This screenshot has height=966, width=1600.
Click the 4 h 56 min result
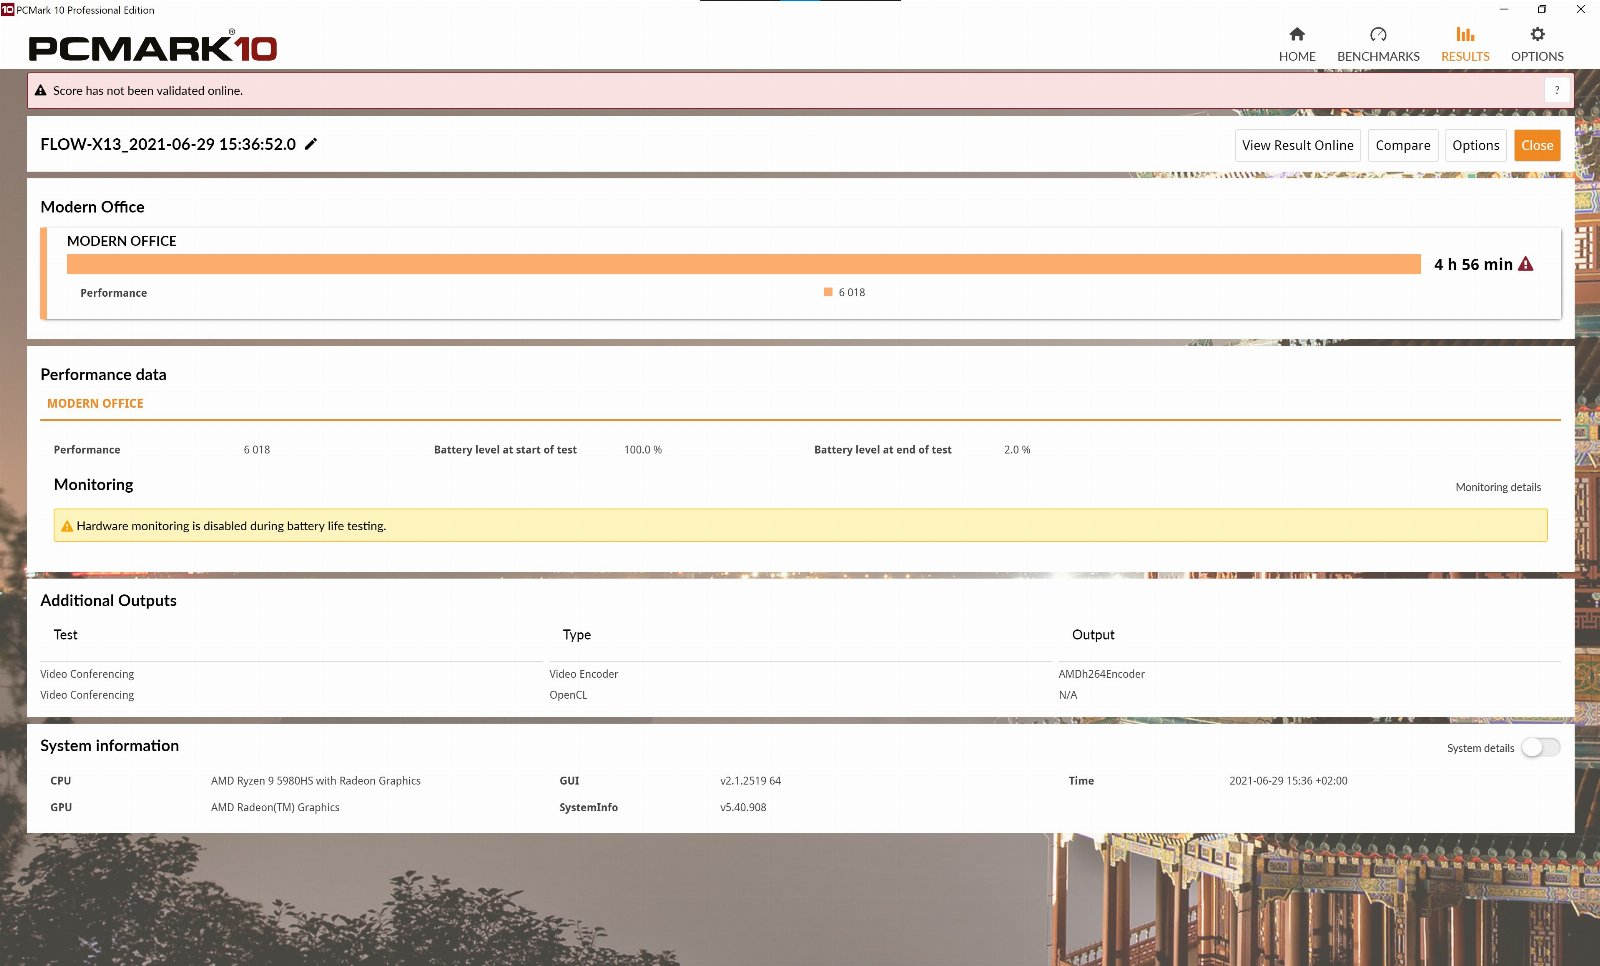(x=1473, y=264)
